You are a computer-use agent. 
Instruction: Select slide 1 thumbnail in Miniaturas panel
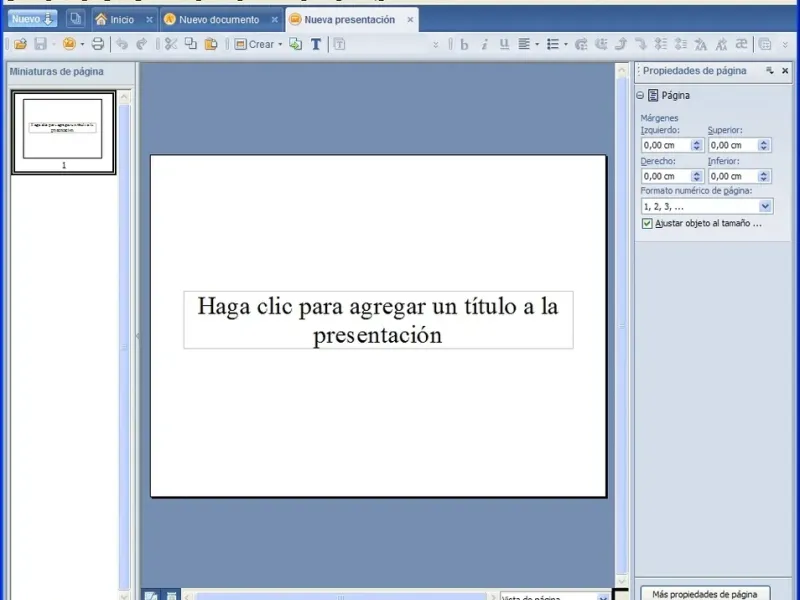point(63,130)
